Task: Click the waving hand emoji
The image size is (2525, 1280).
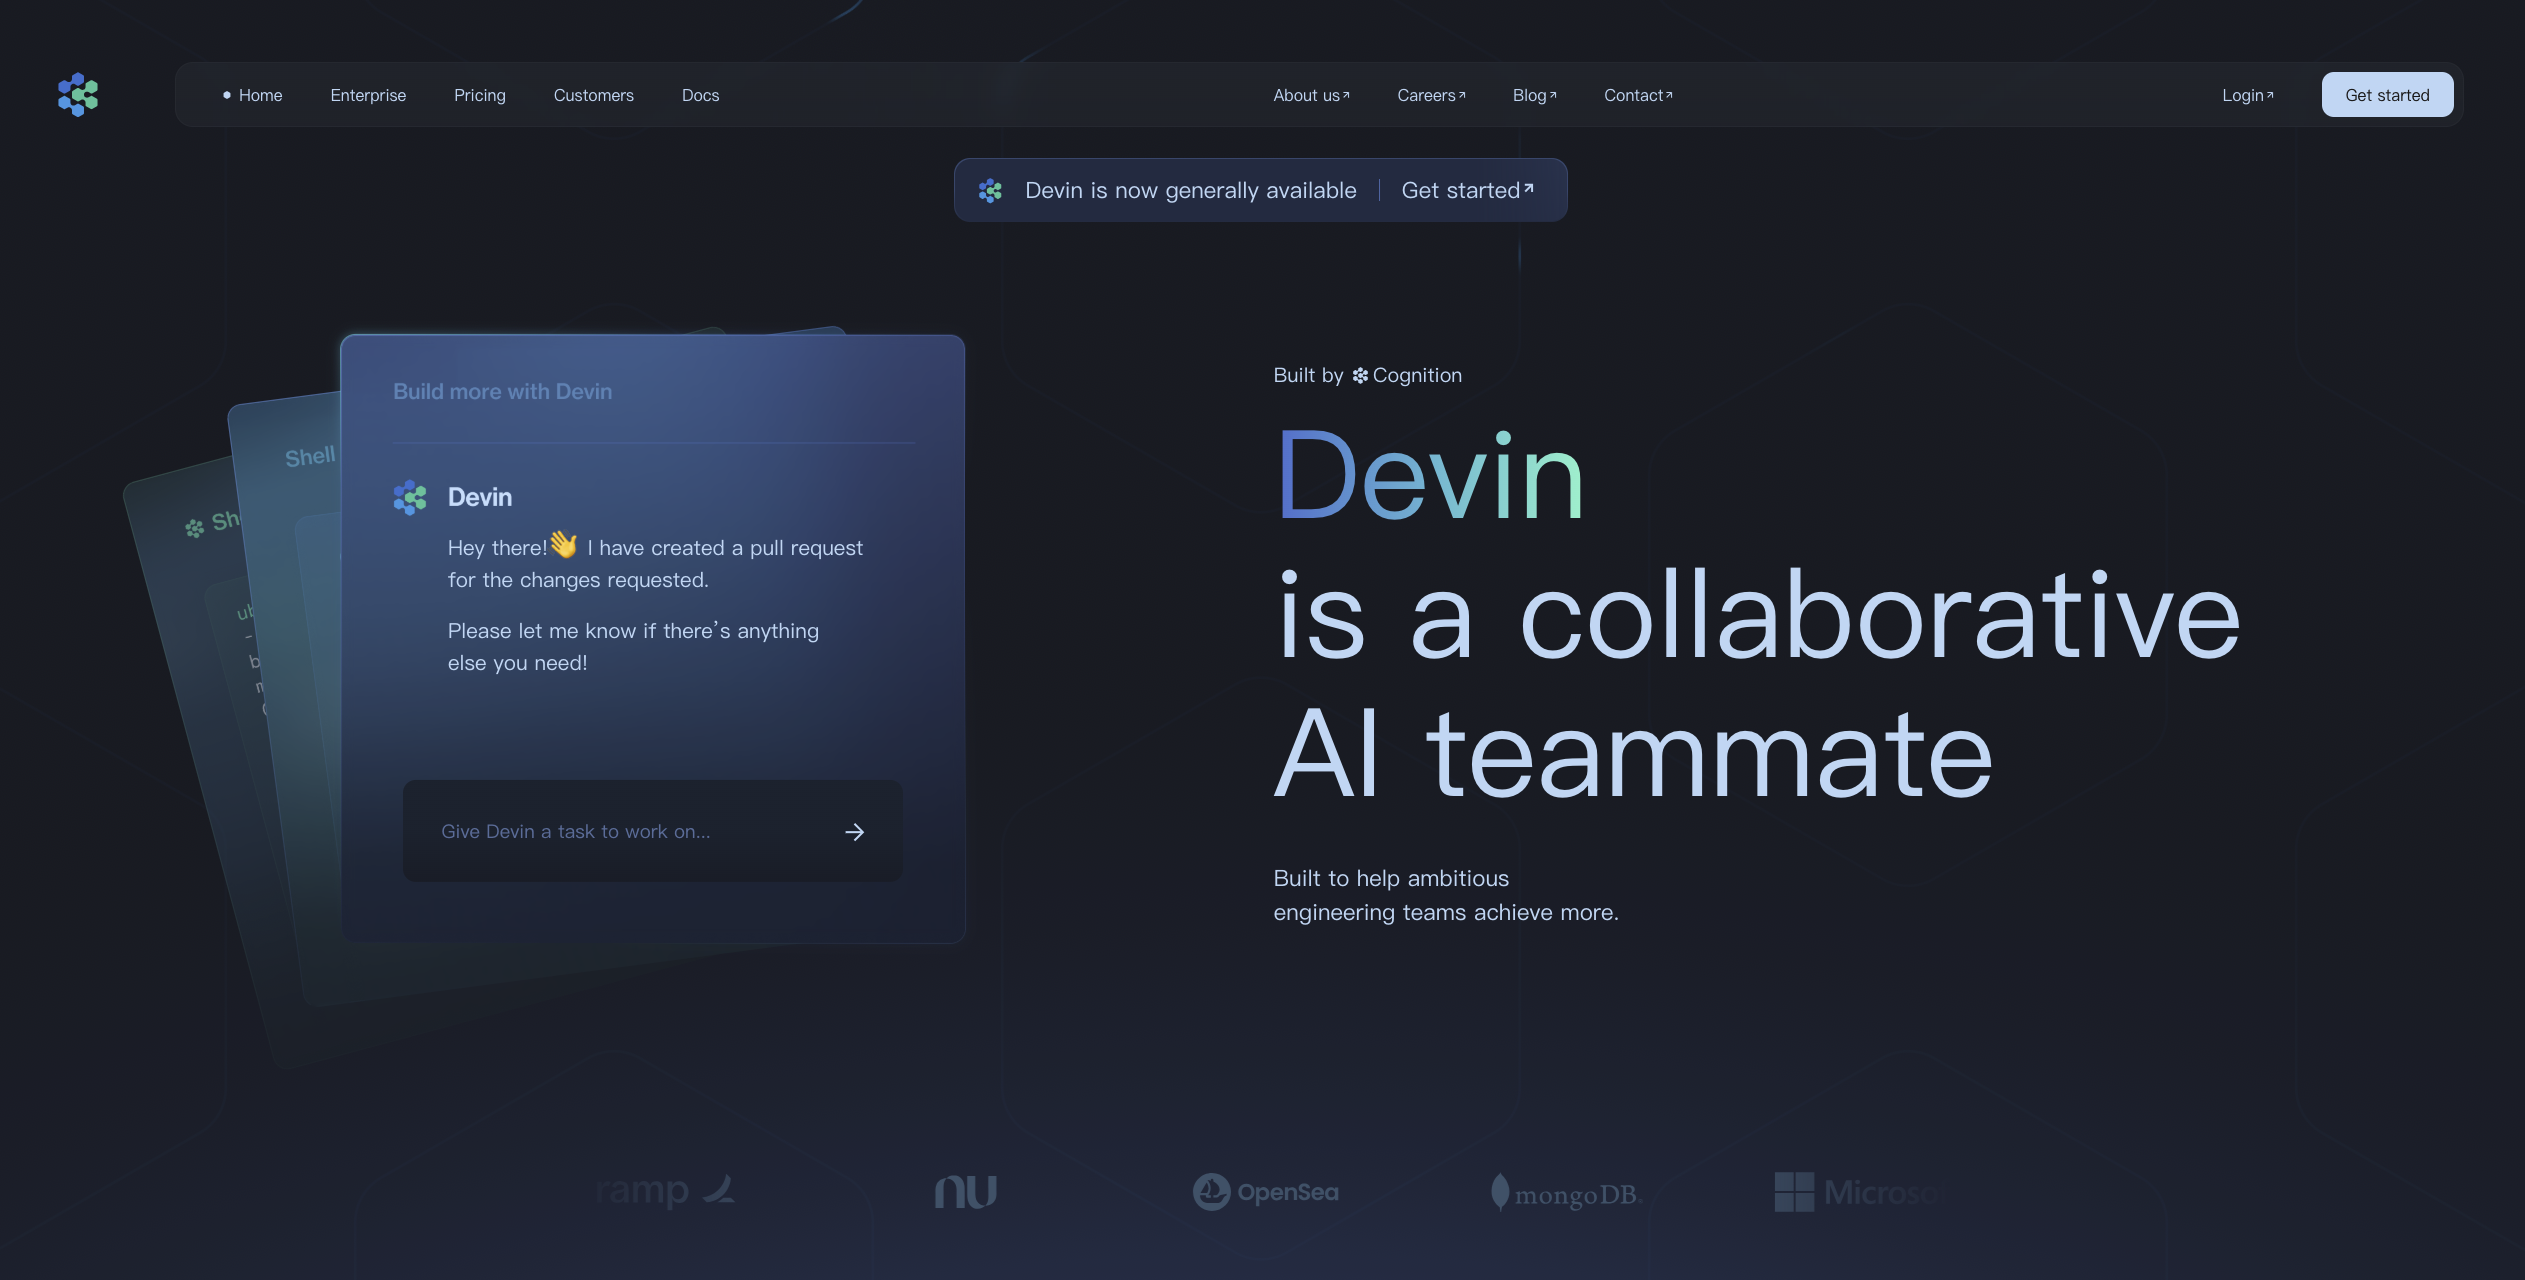Action: (x=563, y=544)
